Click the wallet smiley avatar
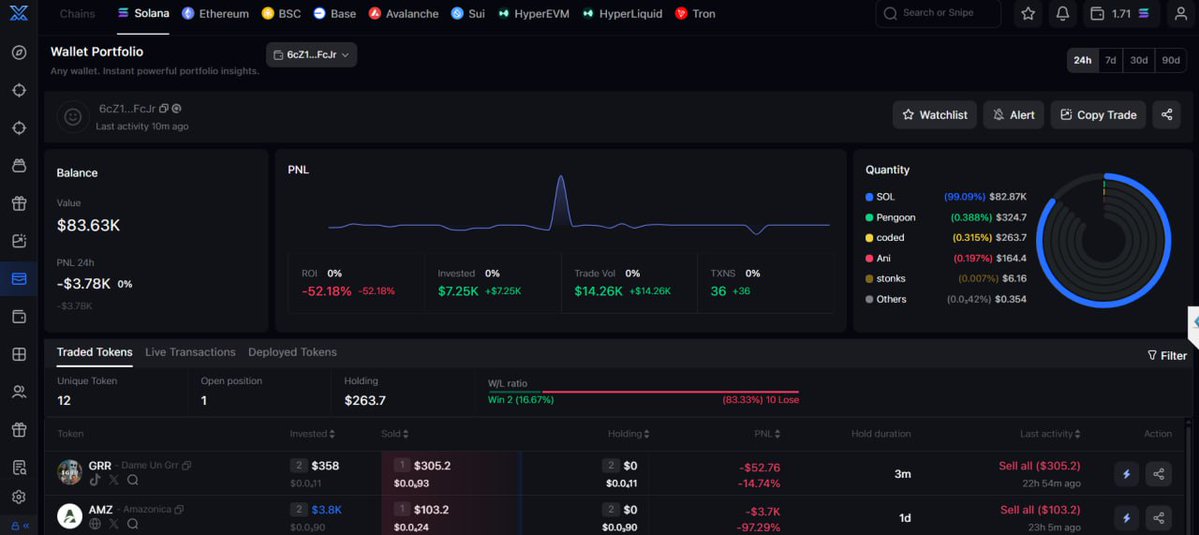The image size is (1199, 535). [73, 116]
